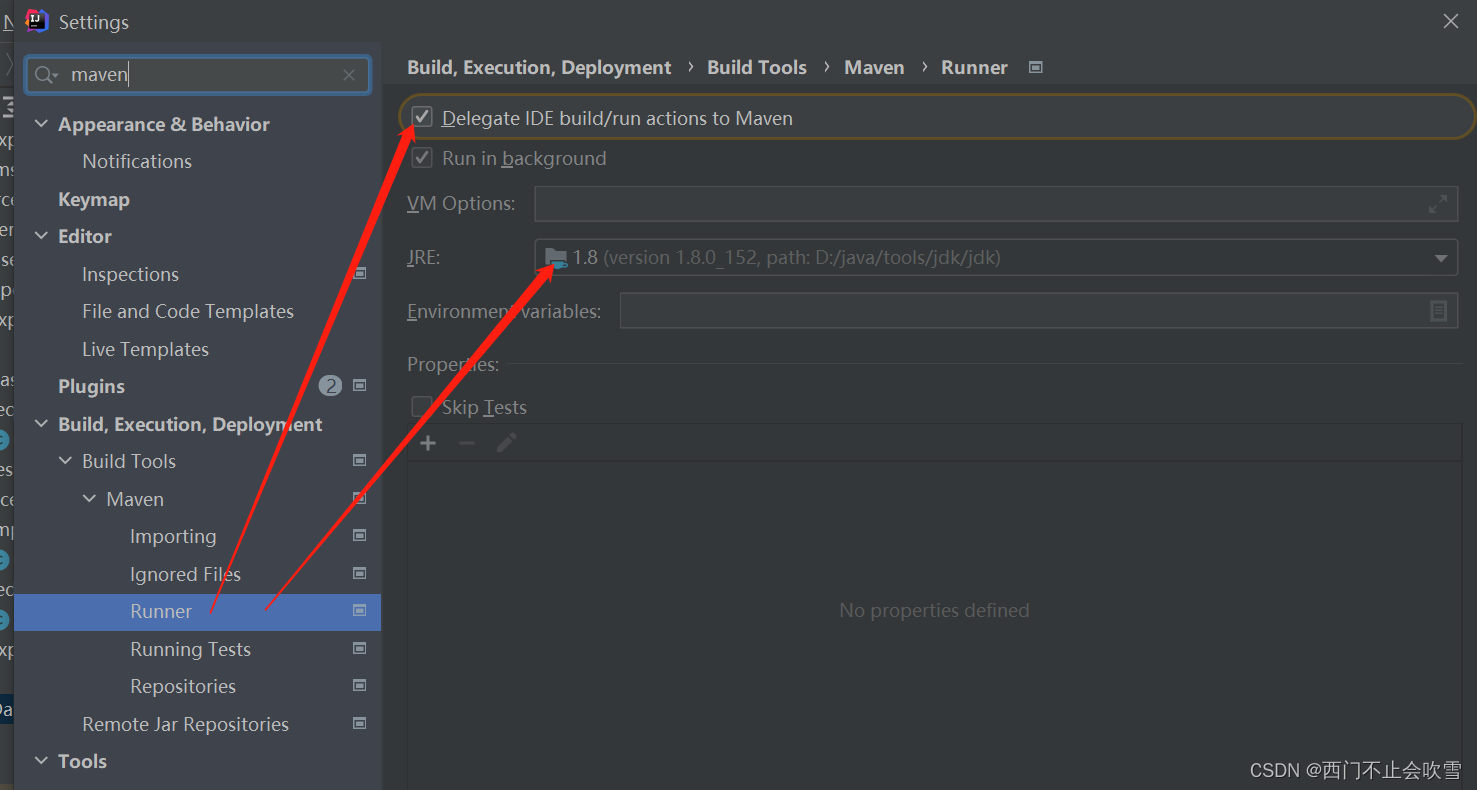Collapse the Editor section

pyautogui.click(x=42, y=236)
